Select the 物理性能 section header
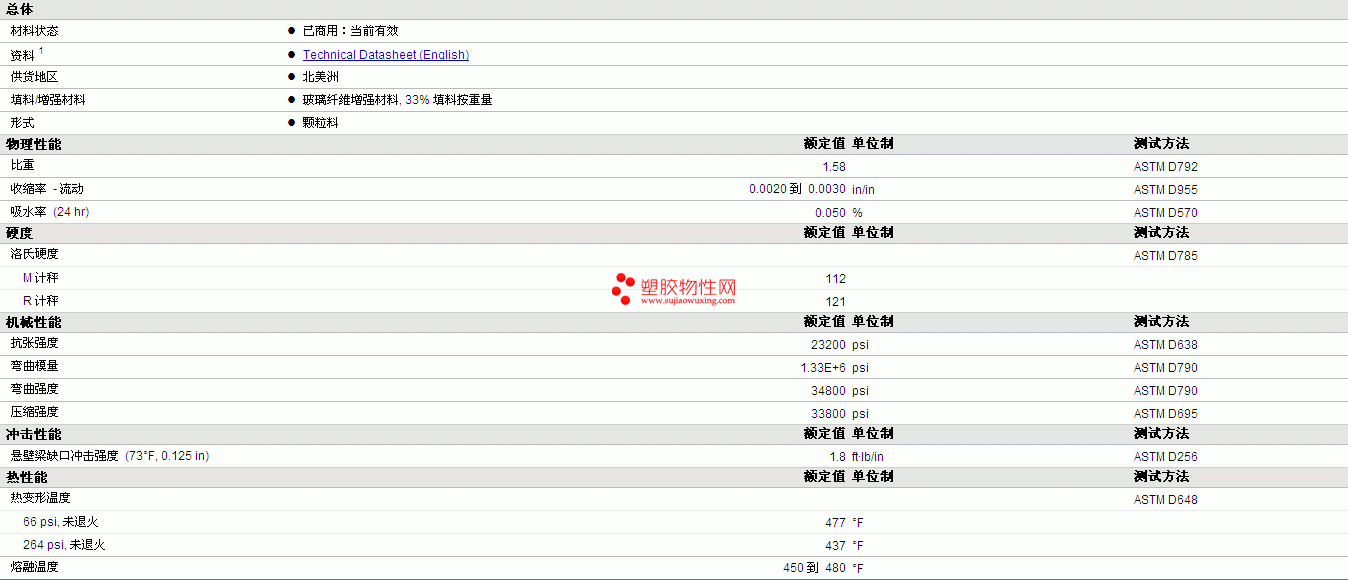1348x580 pixels. (34, 144)
